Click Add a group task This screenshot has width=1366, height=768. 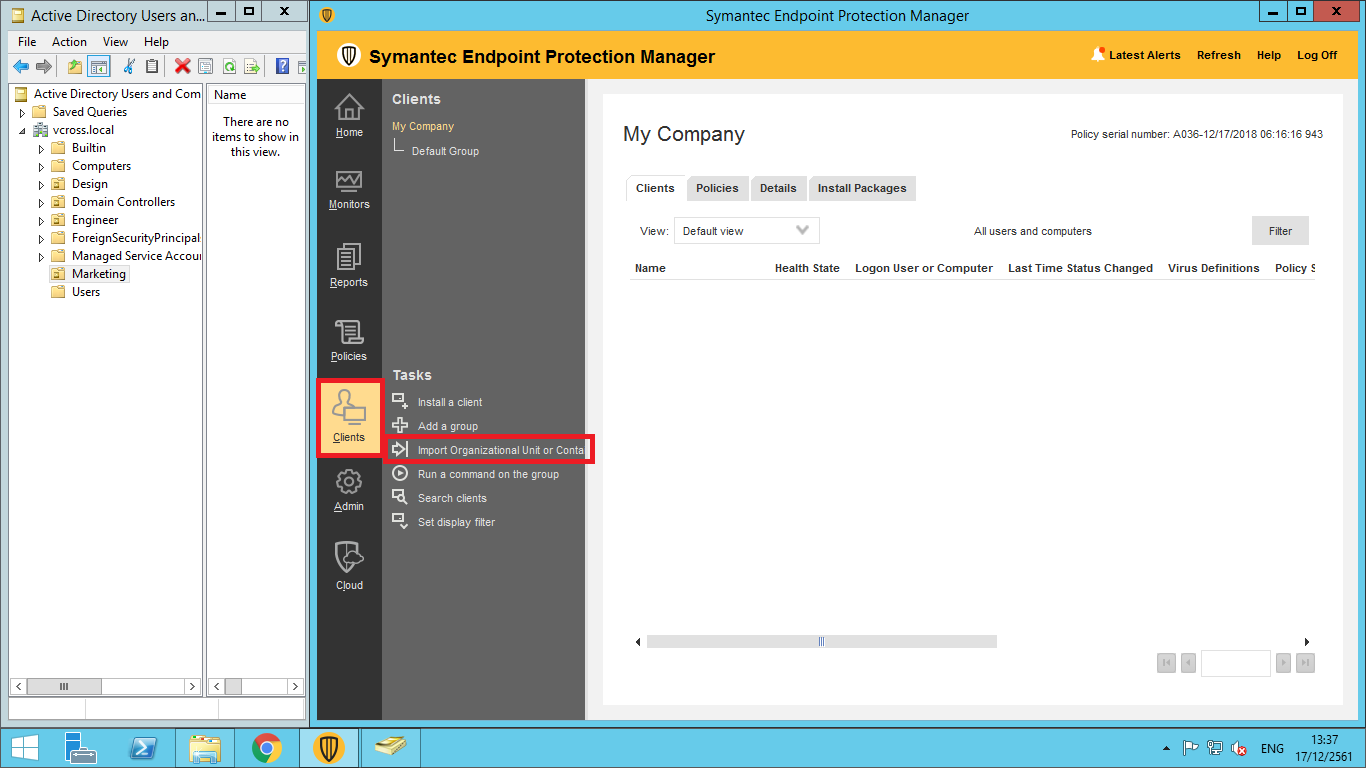coord(447,426)
